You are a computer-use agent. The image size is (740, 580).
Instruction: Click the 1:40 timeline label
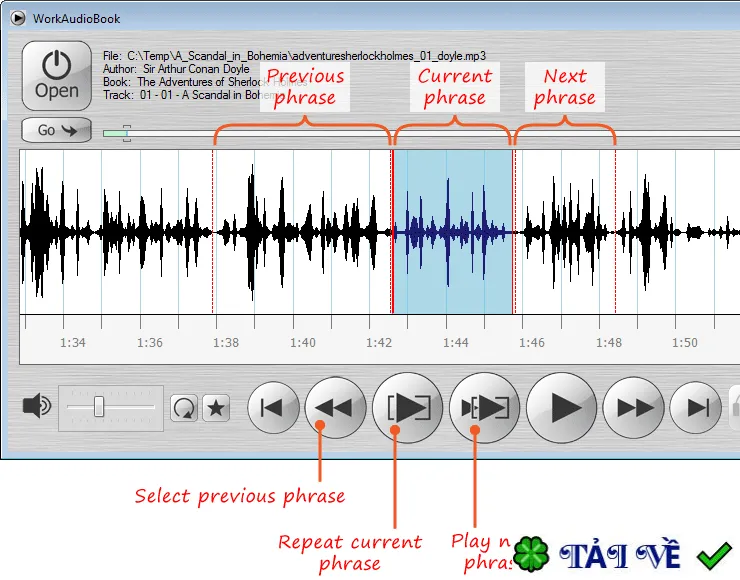coord(303,343)
